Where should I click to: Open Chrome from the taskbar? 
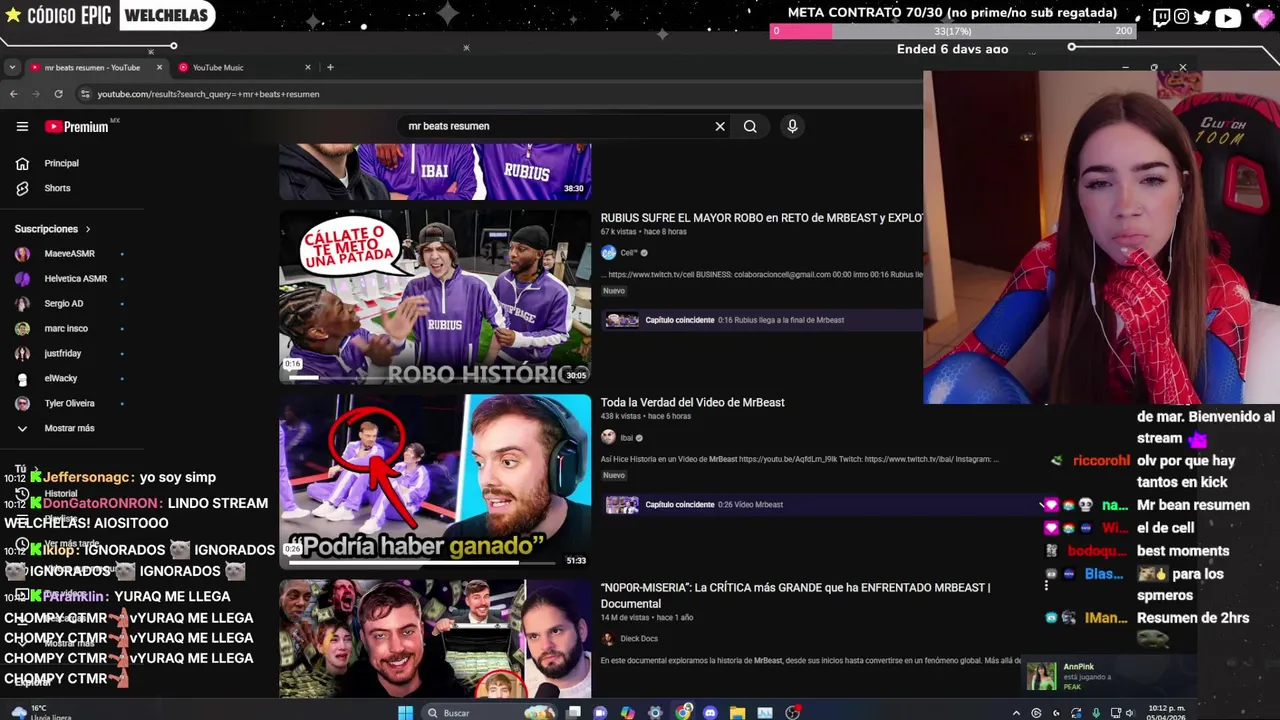pyautogui.click(x=683, y=713)
